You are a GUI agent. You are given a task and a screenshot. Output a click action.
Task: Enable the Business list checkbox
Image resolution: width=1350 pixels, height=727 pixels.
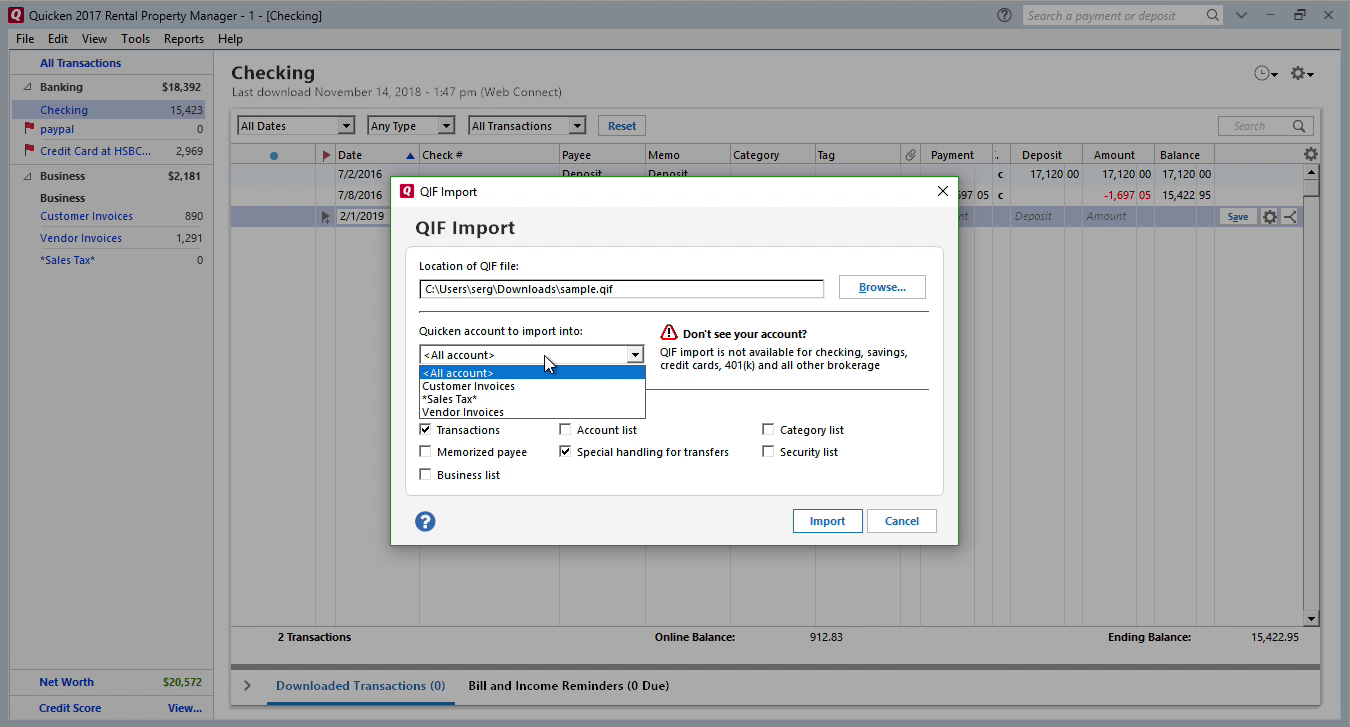click(425, 474)
